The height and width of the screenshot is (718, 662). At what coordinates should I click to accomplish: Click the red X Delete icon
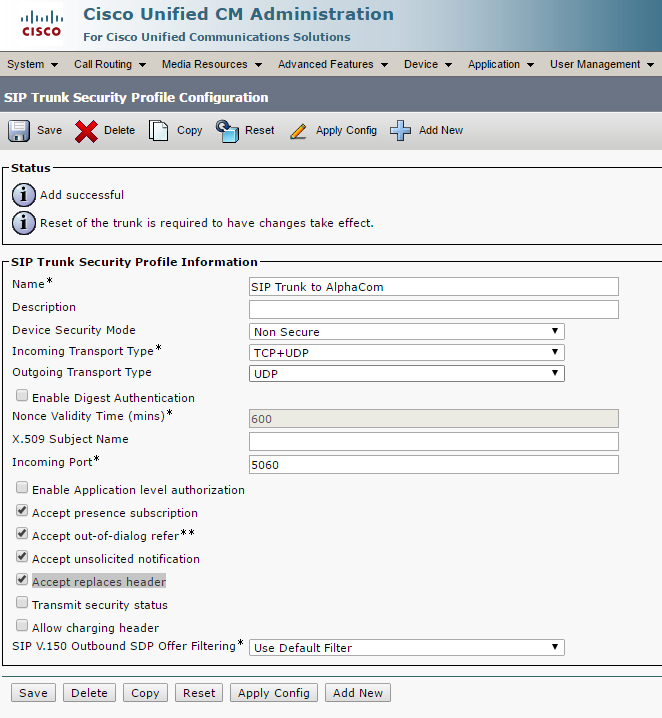tap(86, 131)
